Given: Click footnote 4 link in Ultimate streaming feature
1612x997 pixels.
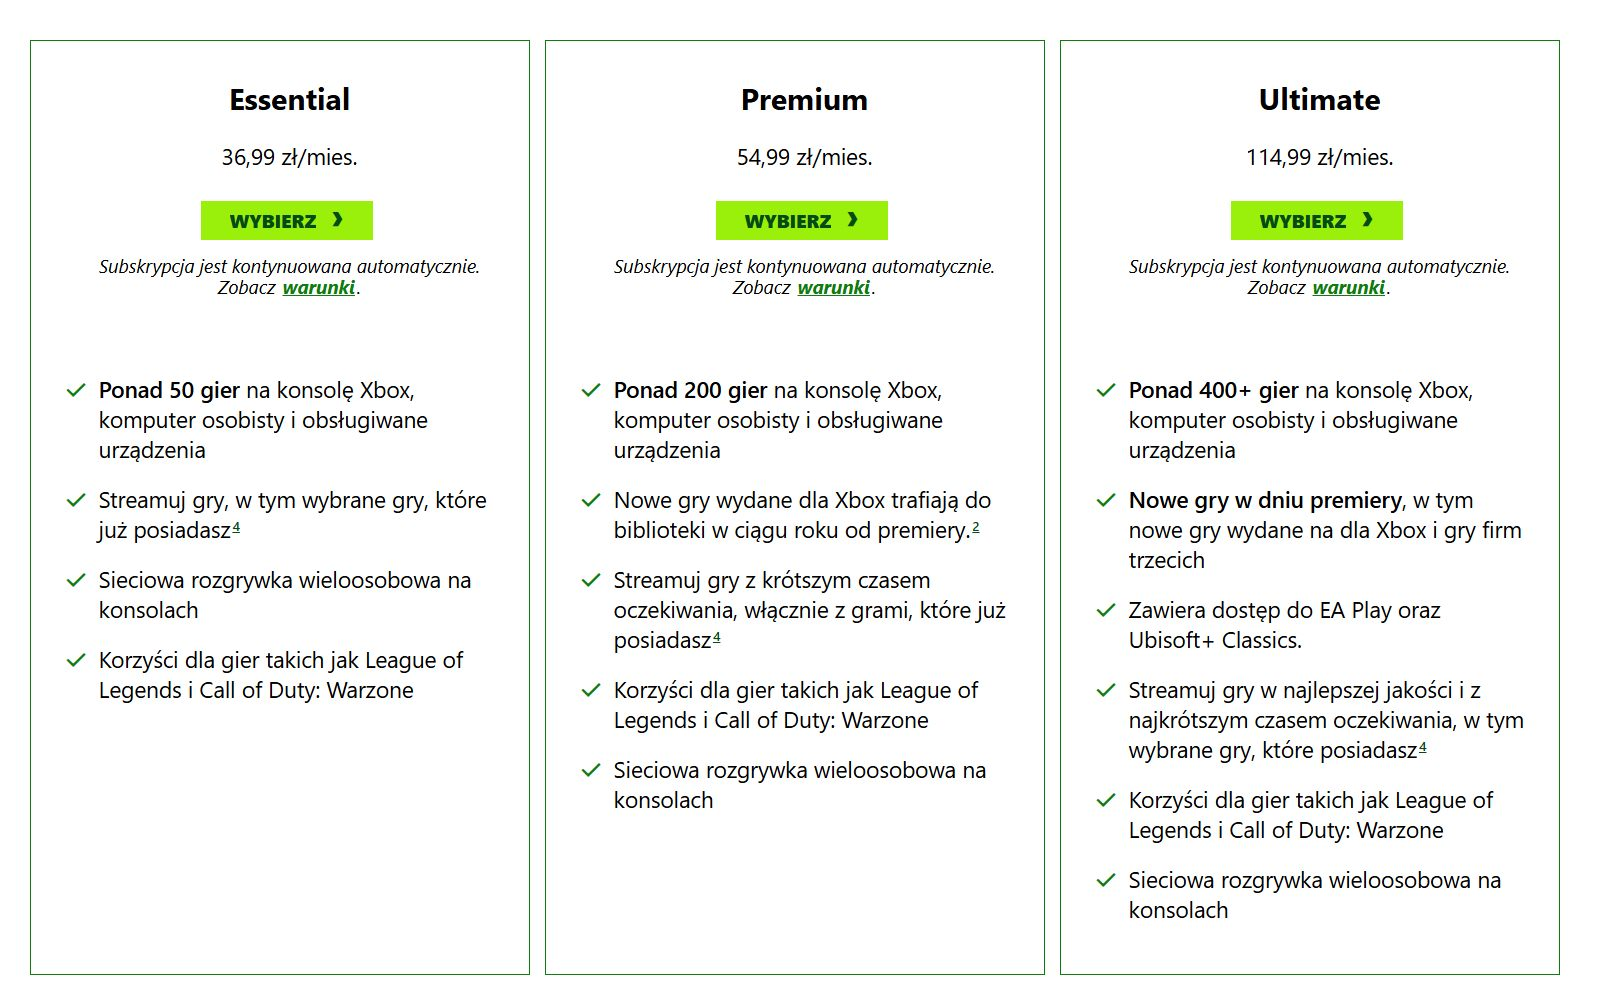Looking at the screenshot, I should point(1423,747).
